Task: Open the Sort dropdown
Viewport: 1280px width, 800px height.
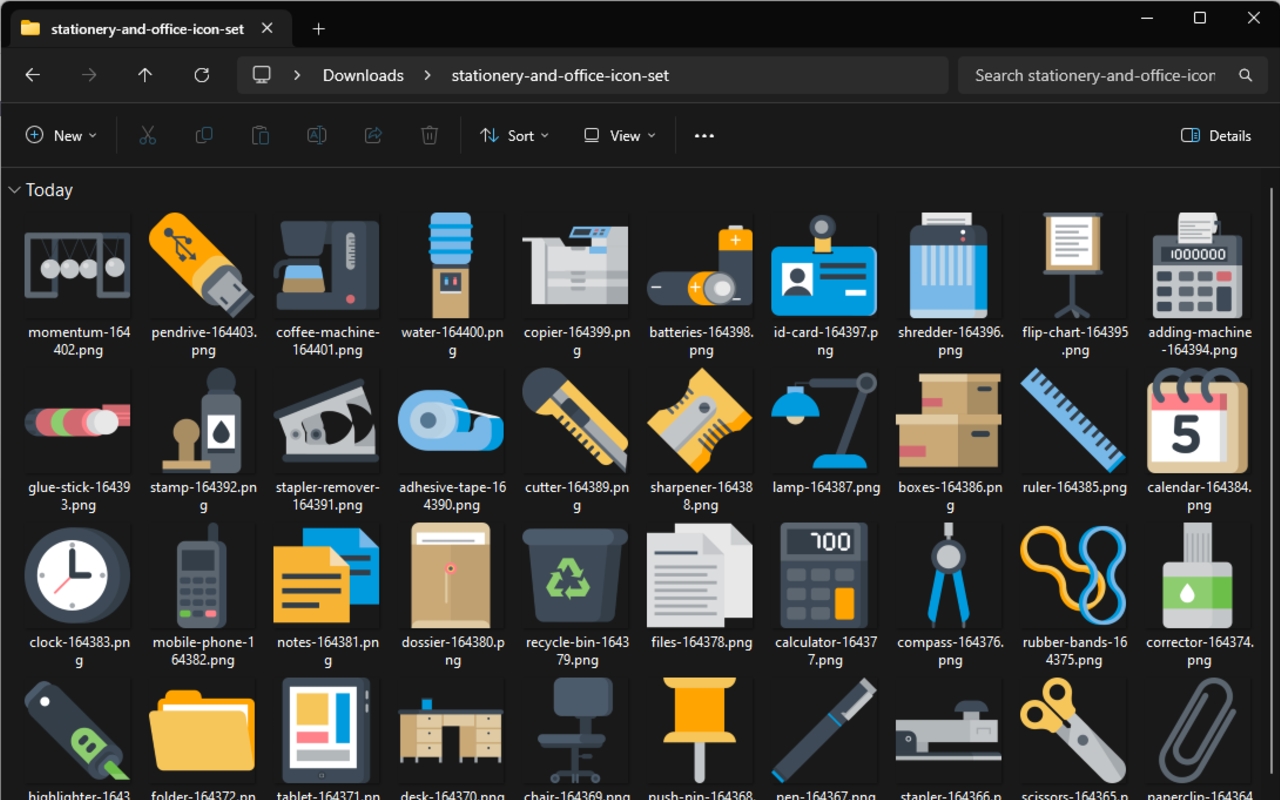Action: [x=513, y=135]
